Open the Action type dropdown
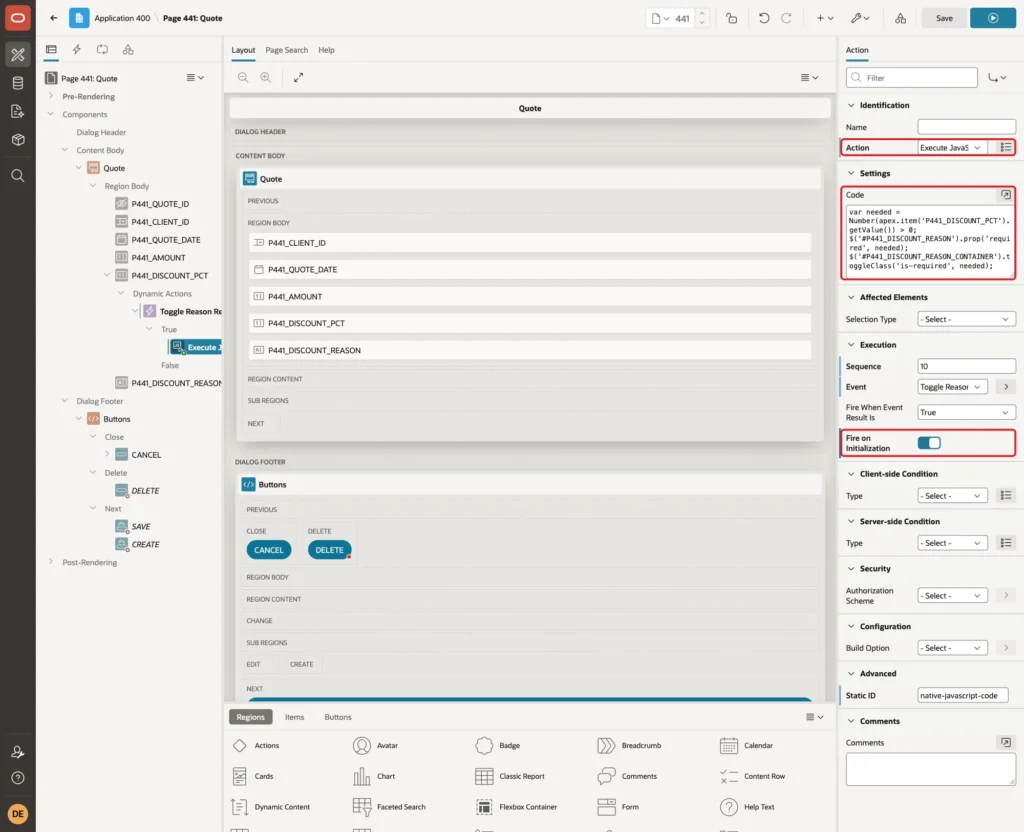1024x832 pixels. [x=952, y=148]
